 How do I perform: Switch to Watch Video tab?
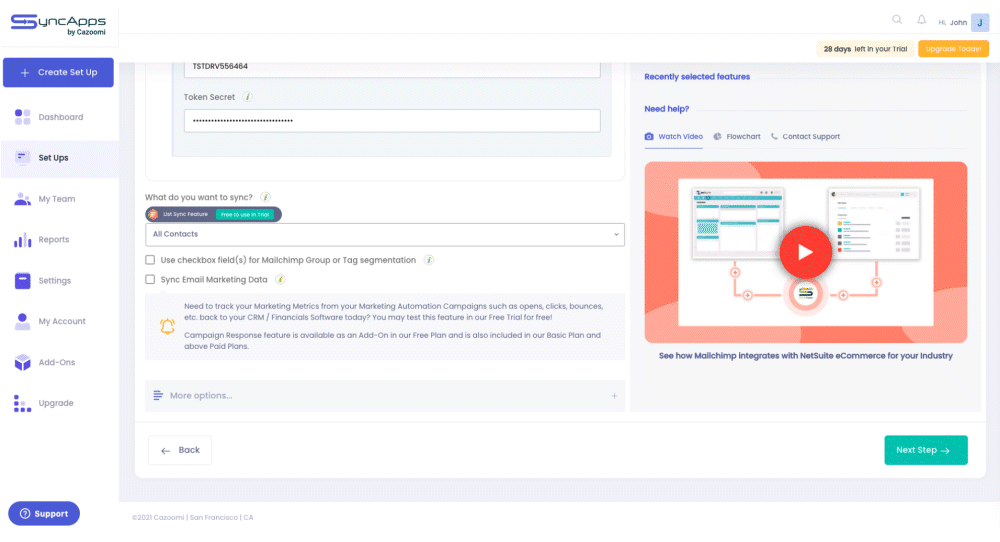tap(673, 136)
